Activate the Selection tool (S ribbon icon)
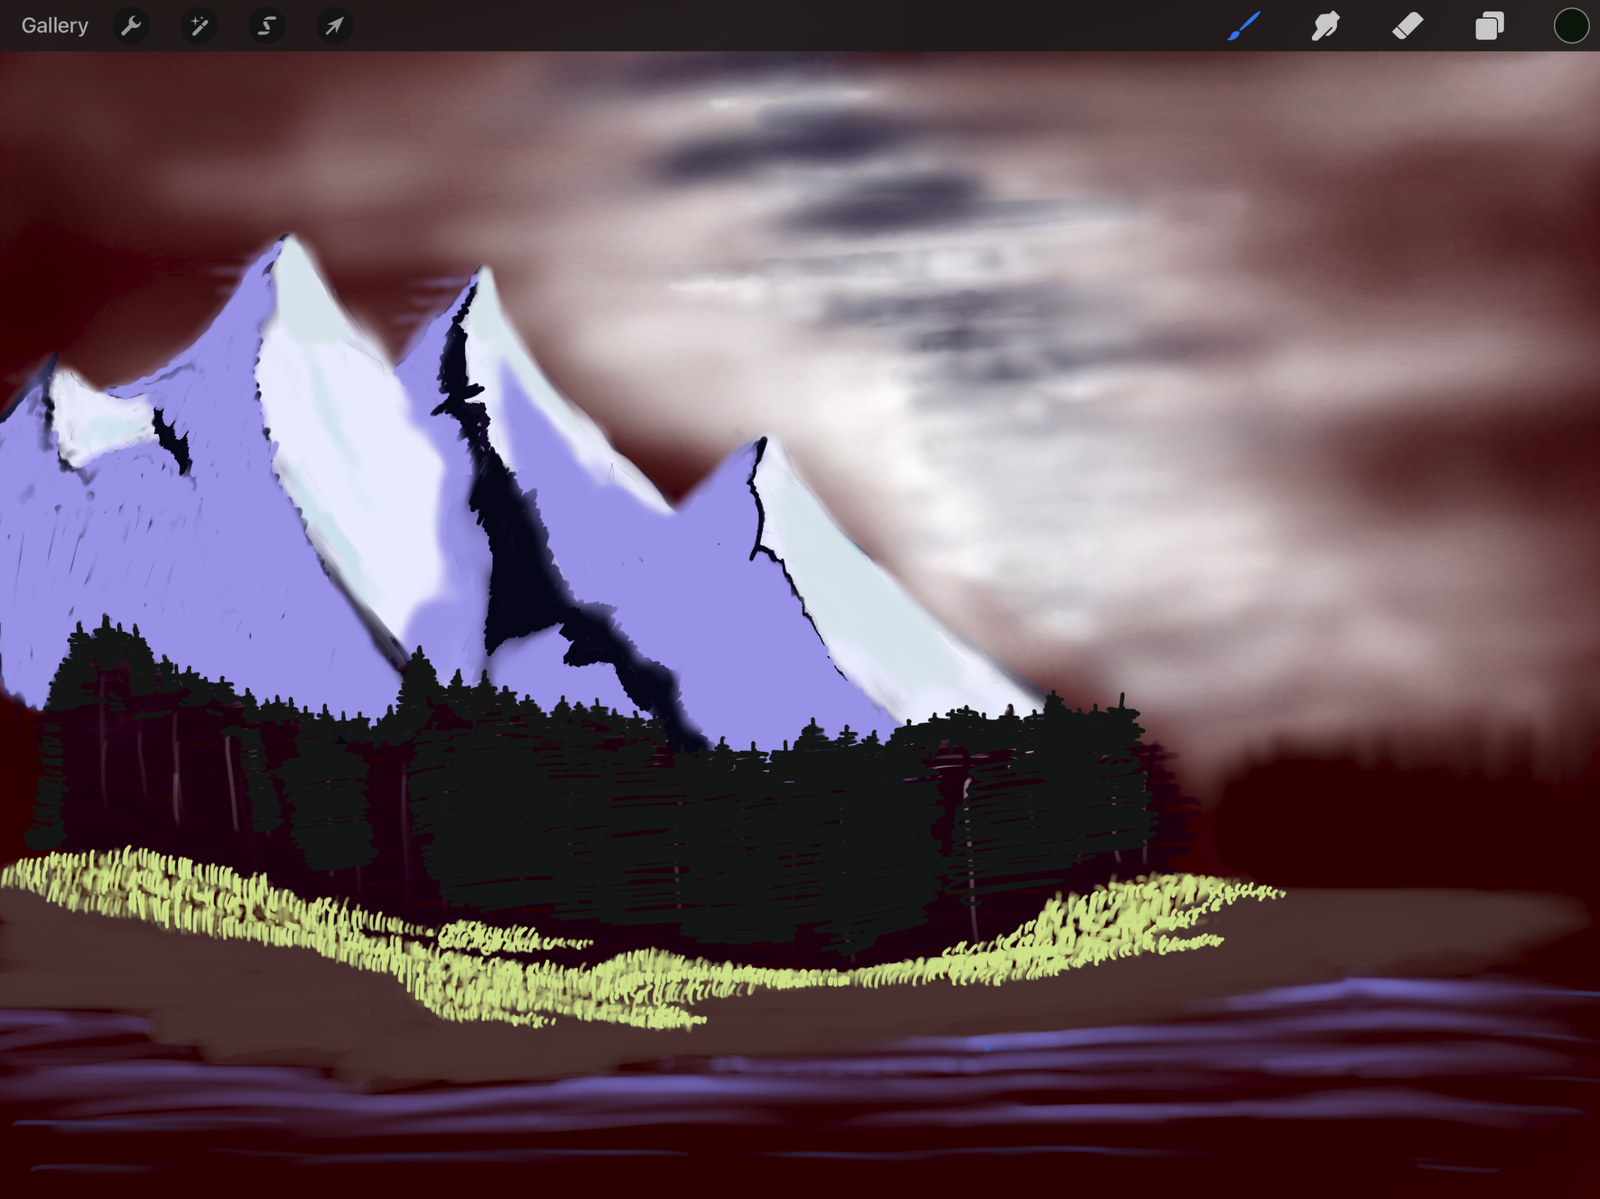Viewport: 1600px width, 1199px height. [266, 26]
